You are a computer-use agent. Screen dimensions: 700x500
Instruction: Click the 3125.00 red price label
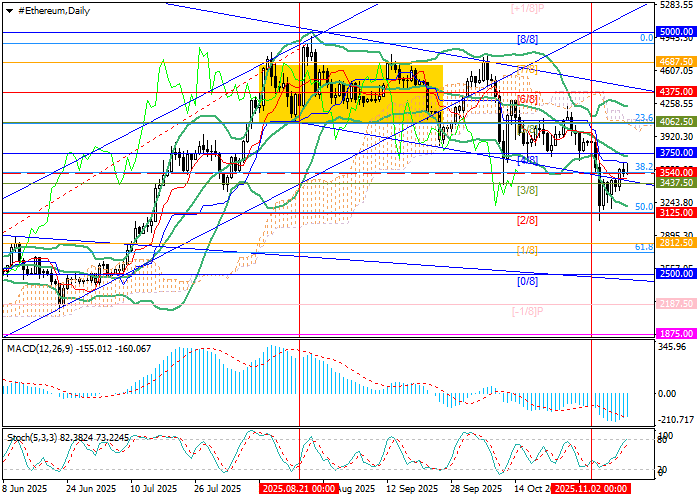677,213
